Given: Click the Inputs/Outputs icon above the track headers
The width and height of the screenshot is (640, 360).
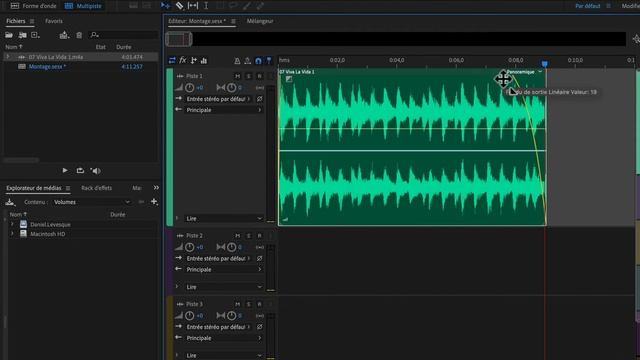Looking at the screenshot, I should click(172, 60).
